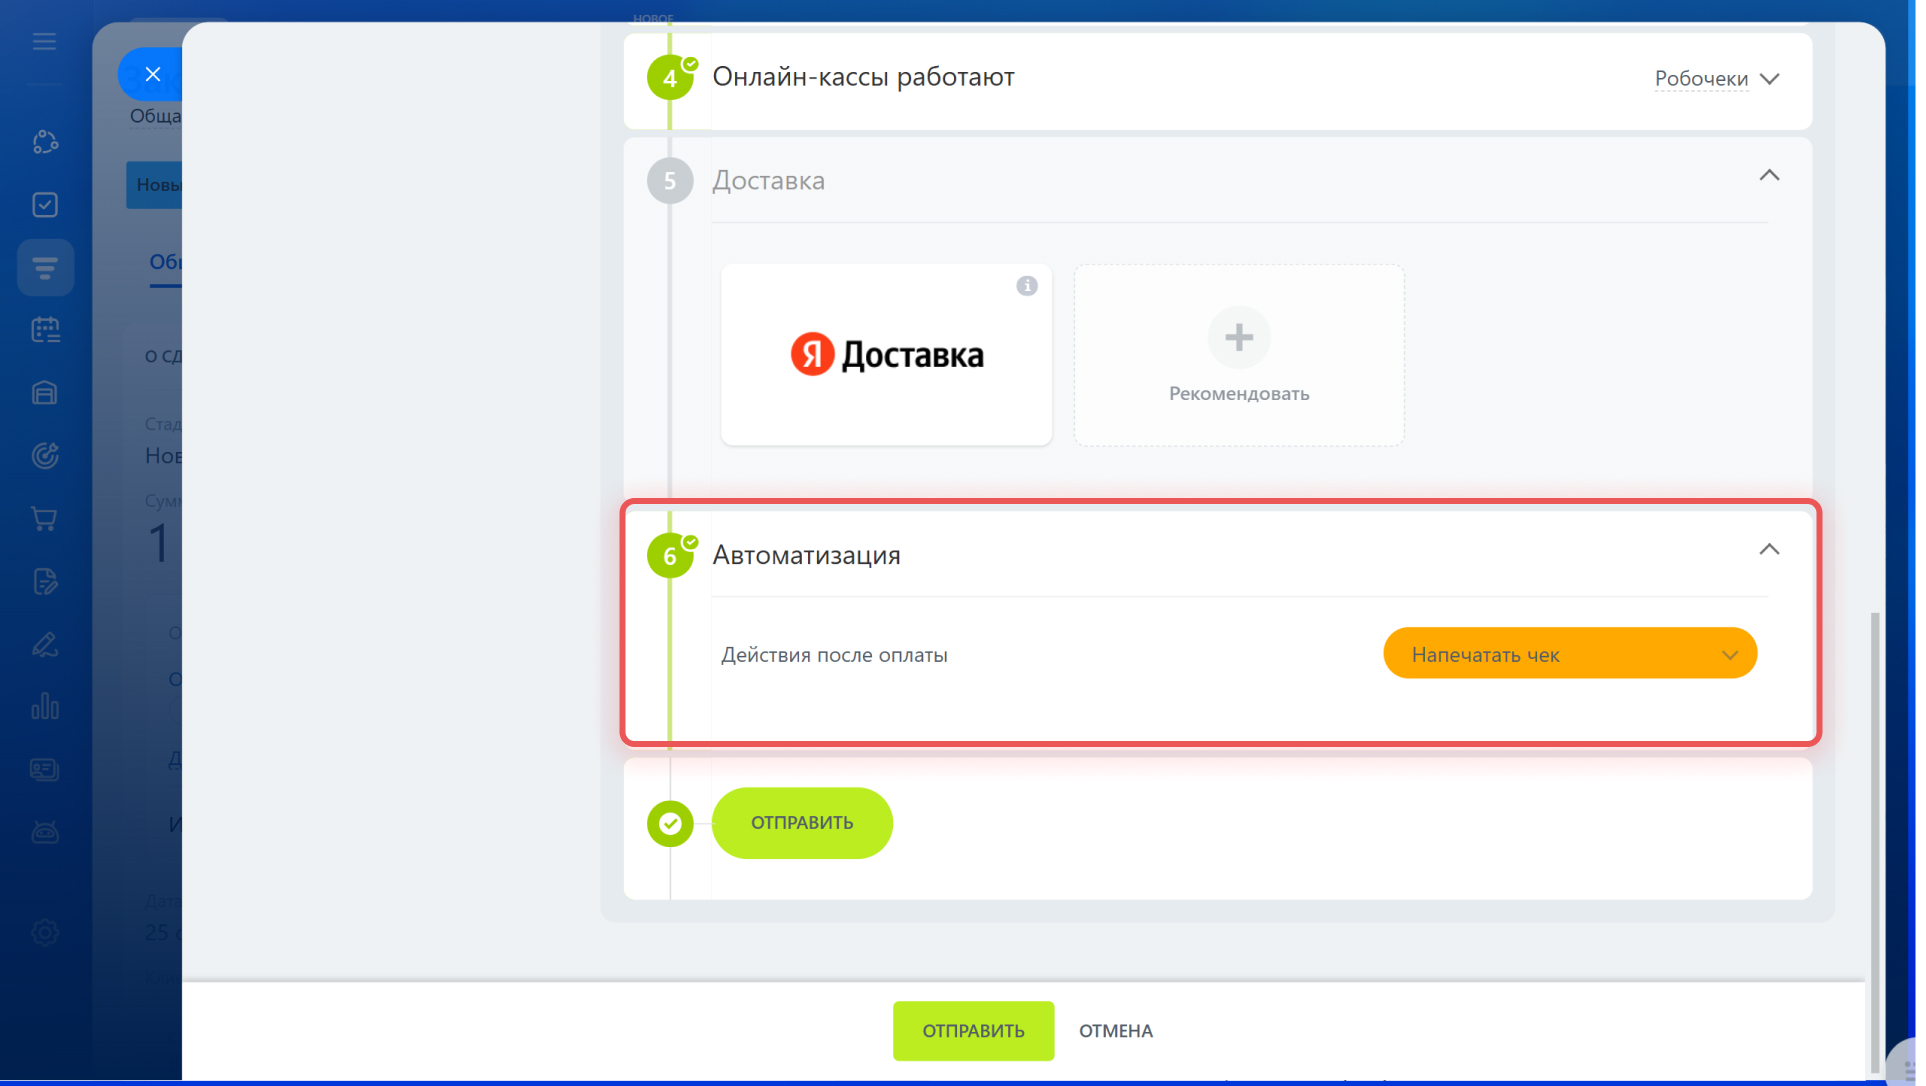The width and height of the screenshot is (1926, 1086).
Task: Open the Напечатать чек dropdown
Action: click(1569, 654)
